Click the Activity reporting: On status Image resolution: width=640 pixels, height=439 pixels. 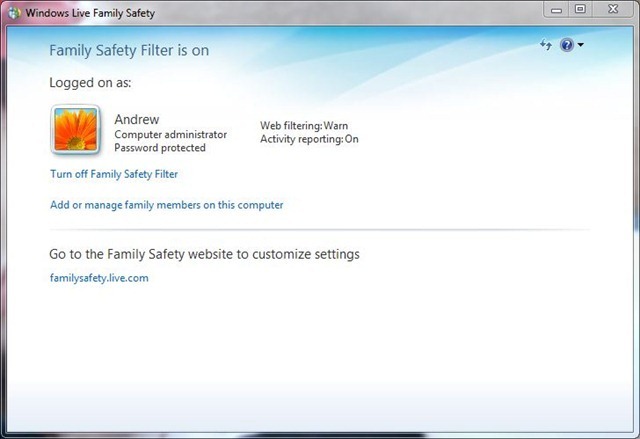pos(309,139)
